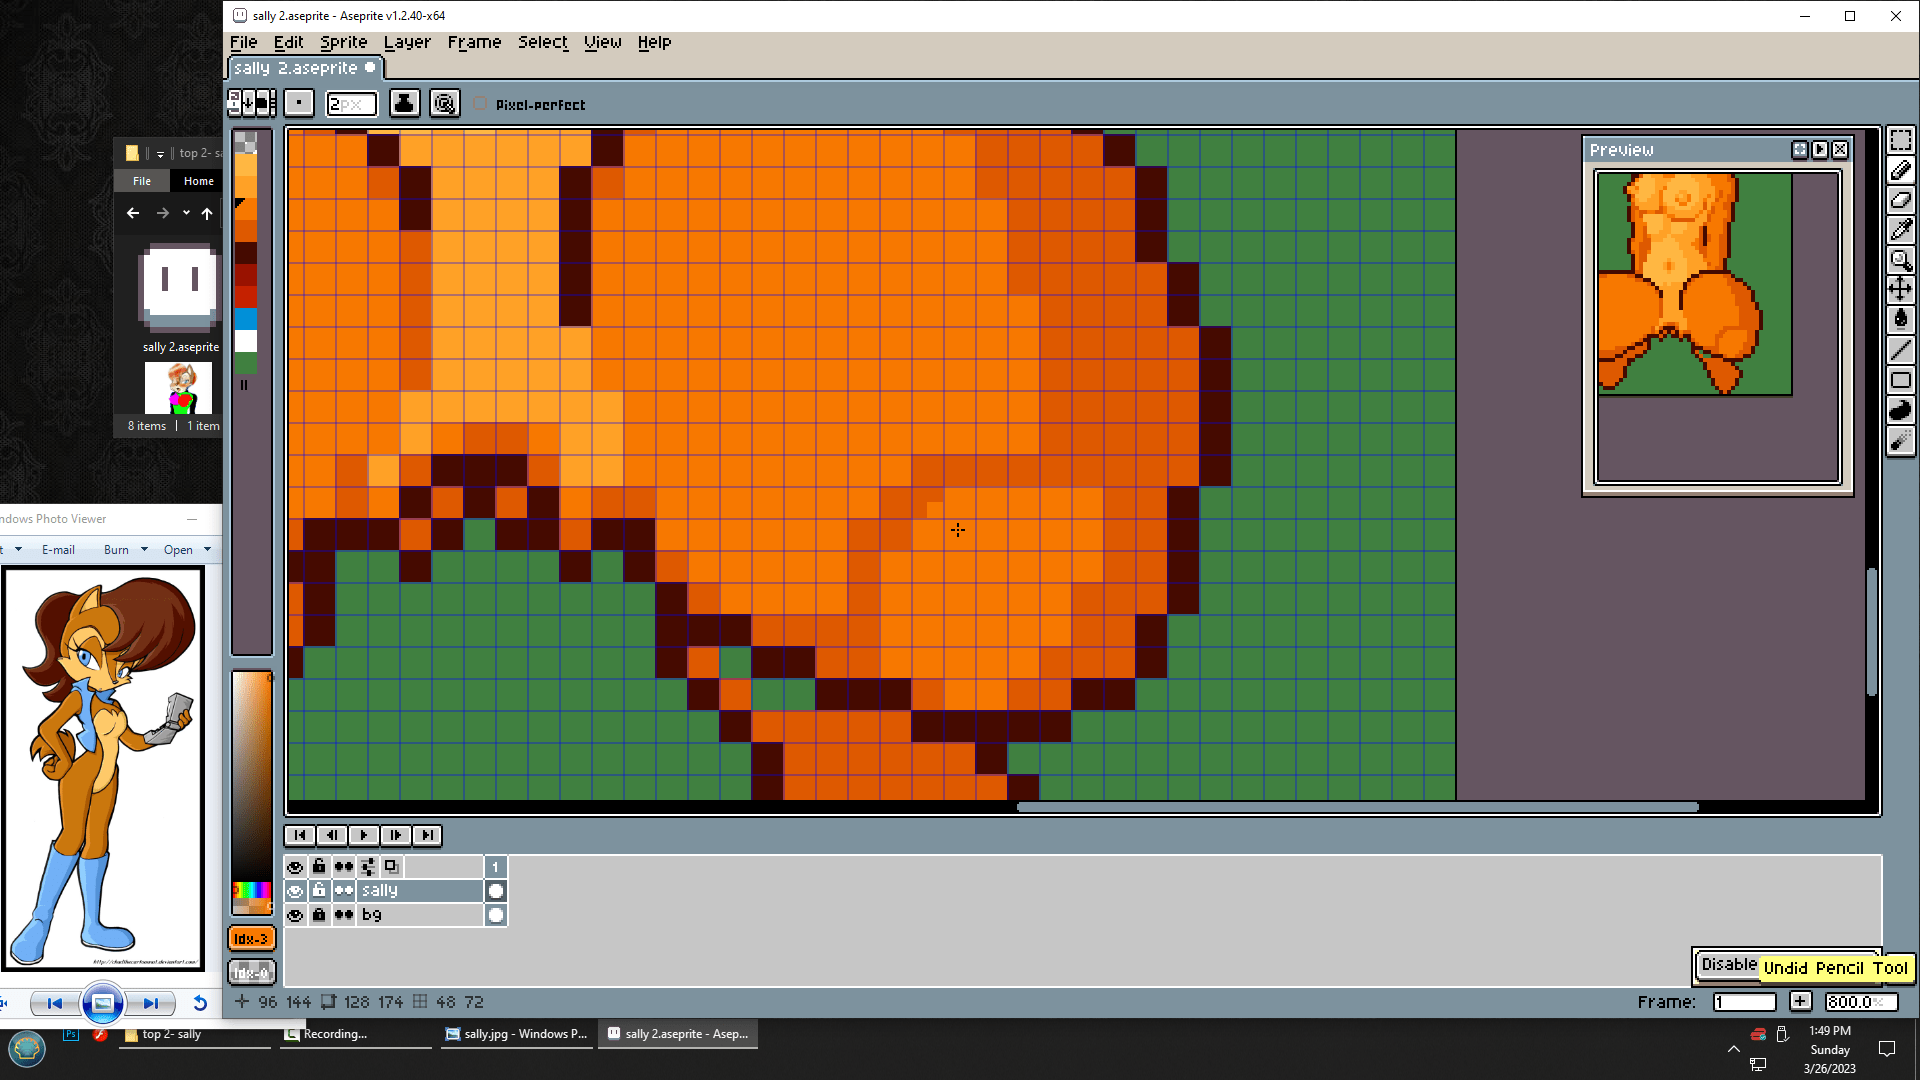Open the brush type selector

click(299, 103)
